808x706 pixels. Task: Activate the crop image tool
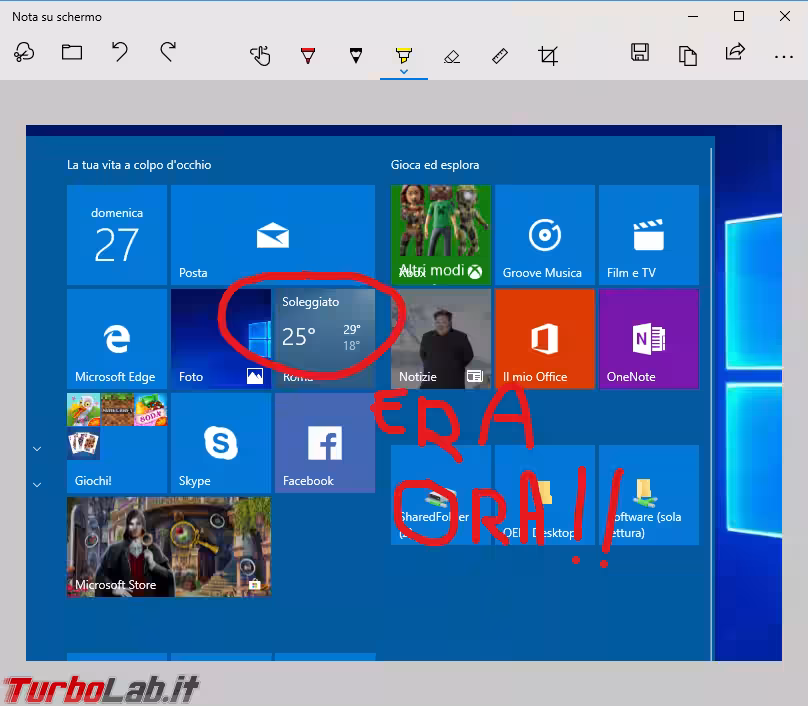548,55
